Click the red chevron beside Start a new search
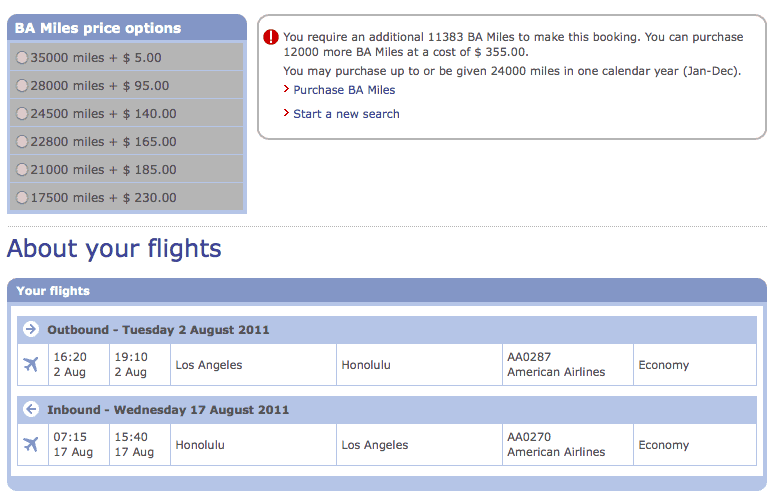This screenshot has height=502, width=775. (287, 114)
